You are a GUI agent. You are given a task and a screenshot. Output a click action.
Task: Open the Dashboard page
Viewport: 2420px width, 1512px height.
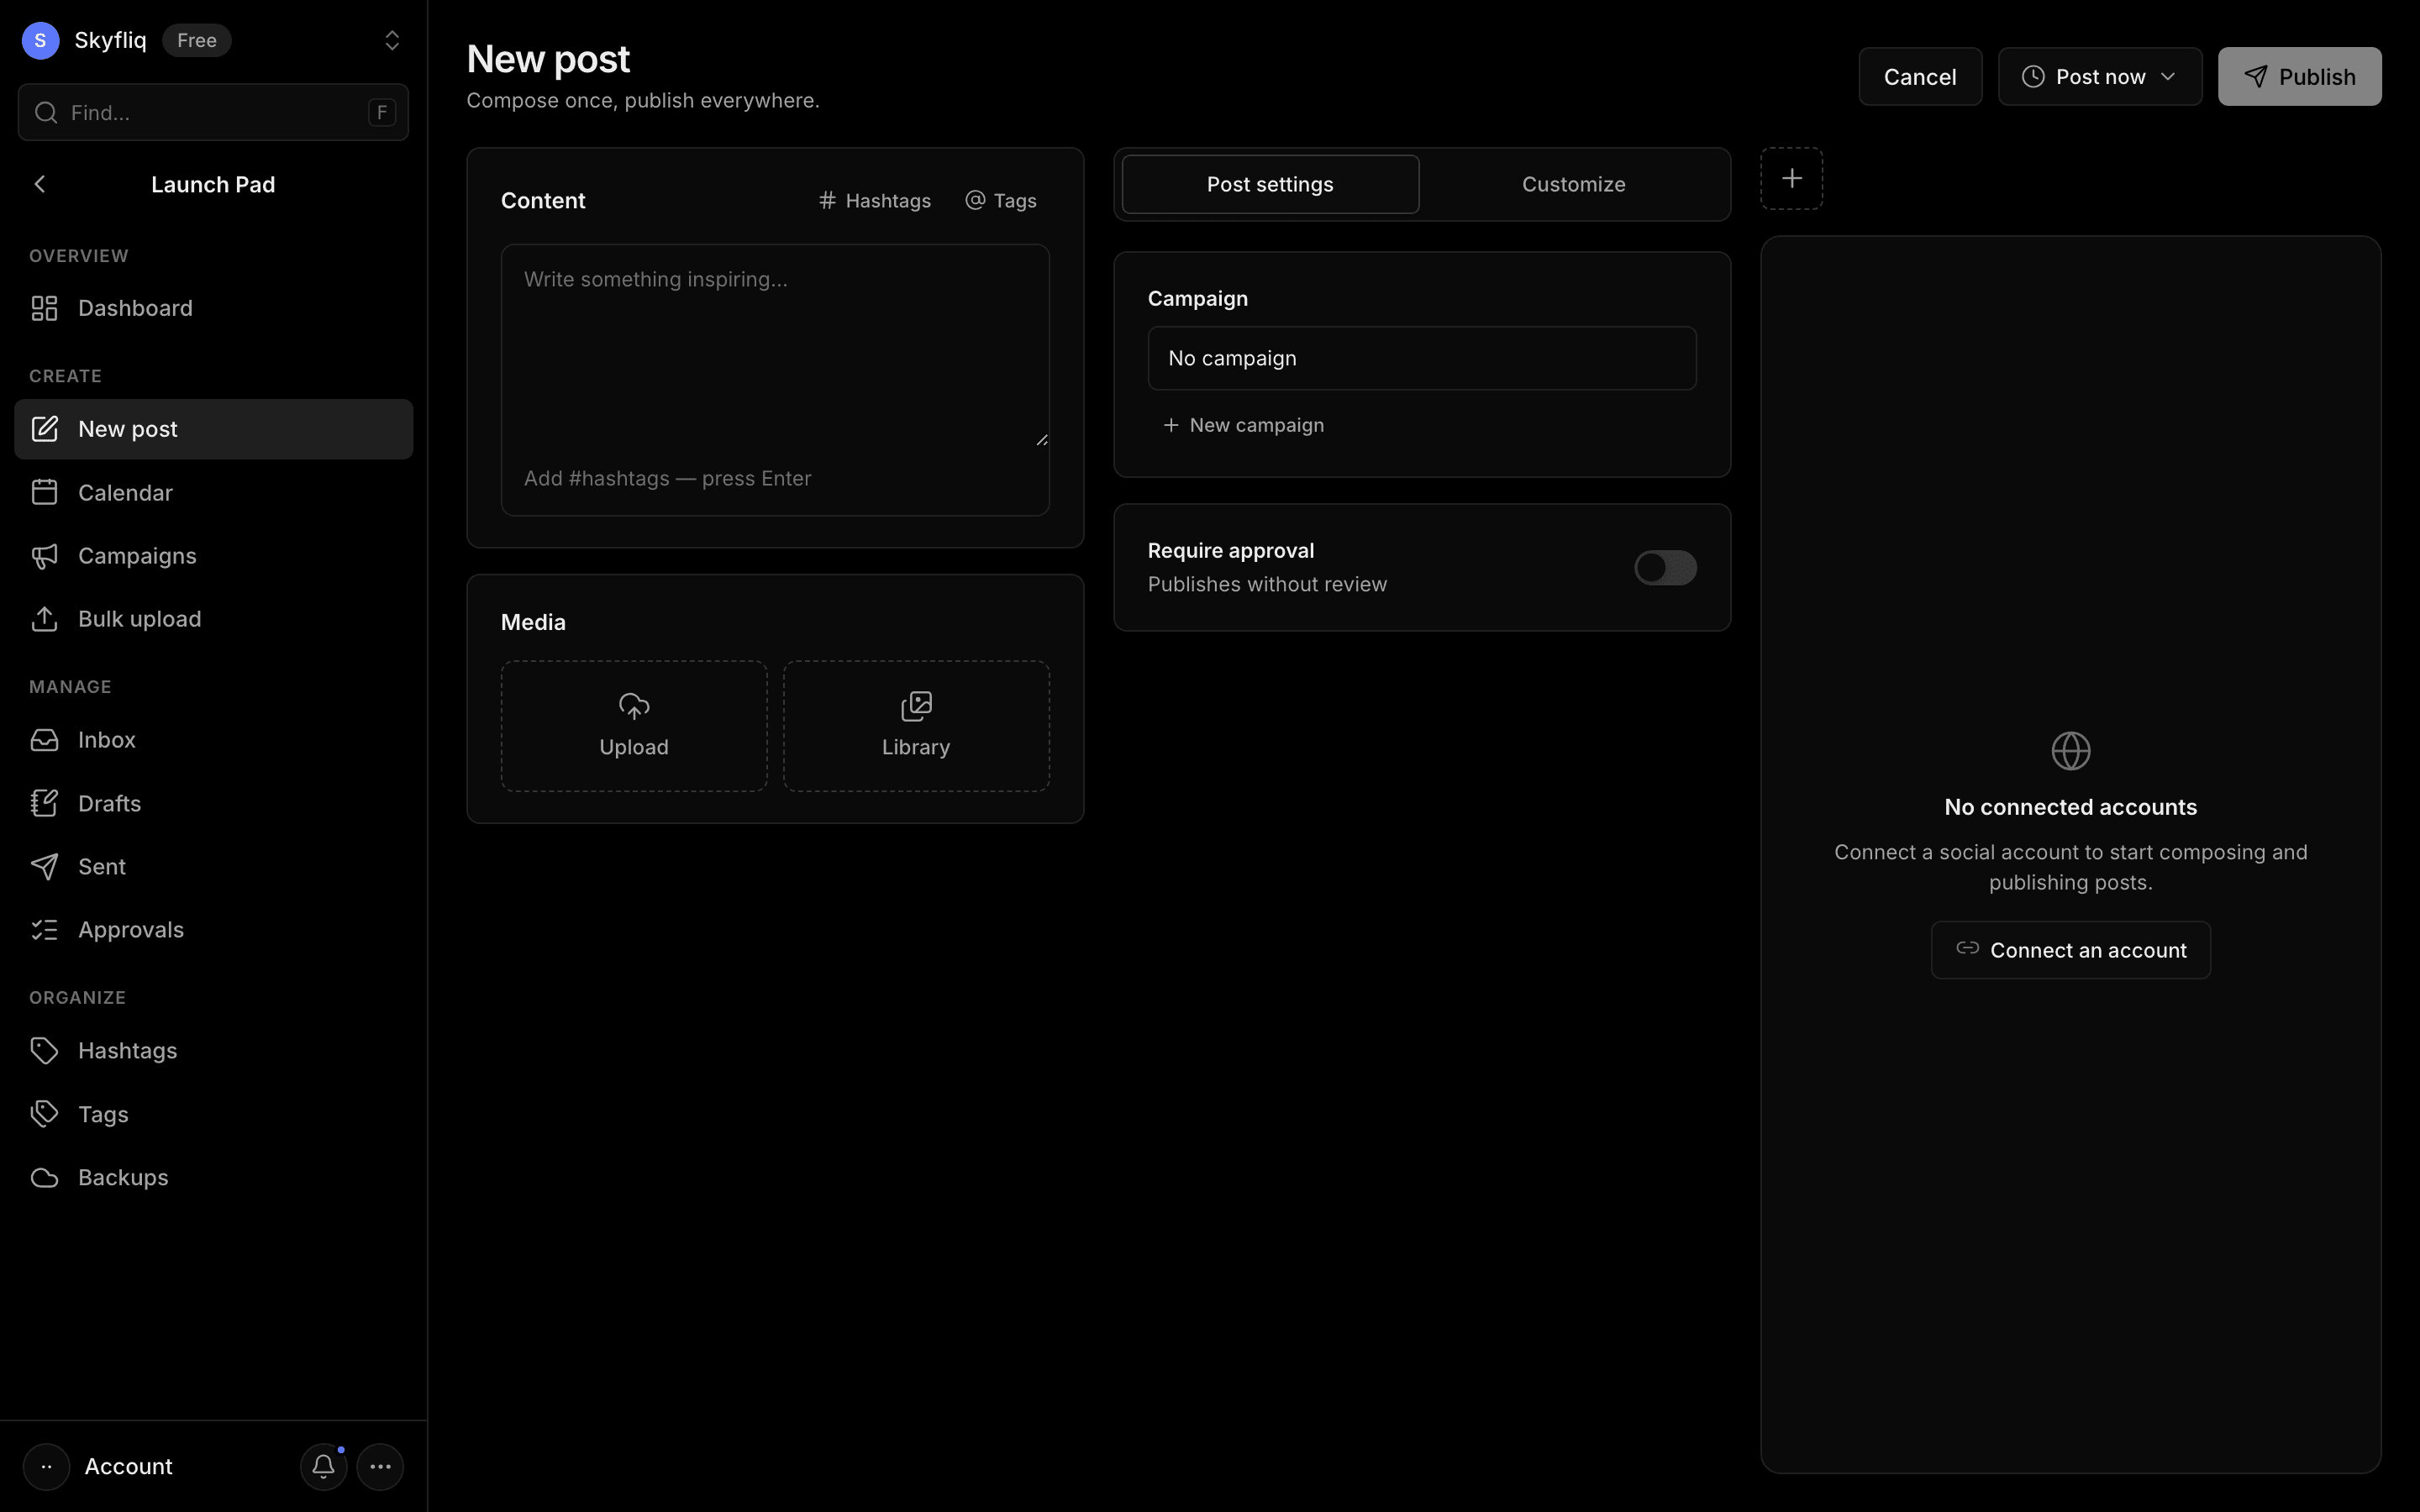(x=213, y=308)
